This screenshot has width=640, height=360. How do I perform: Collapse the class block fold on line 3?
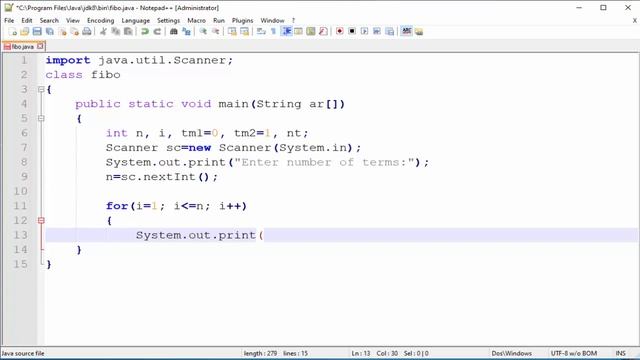tap(41, 89)
